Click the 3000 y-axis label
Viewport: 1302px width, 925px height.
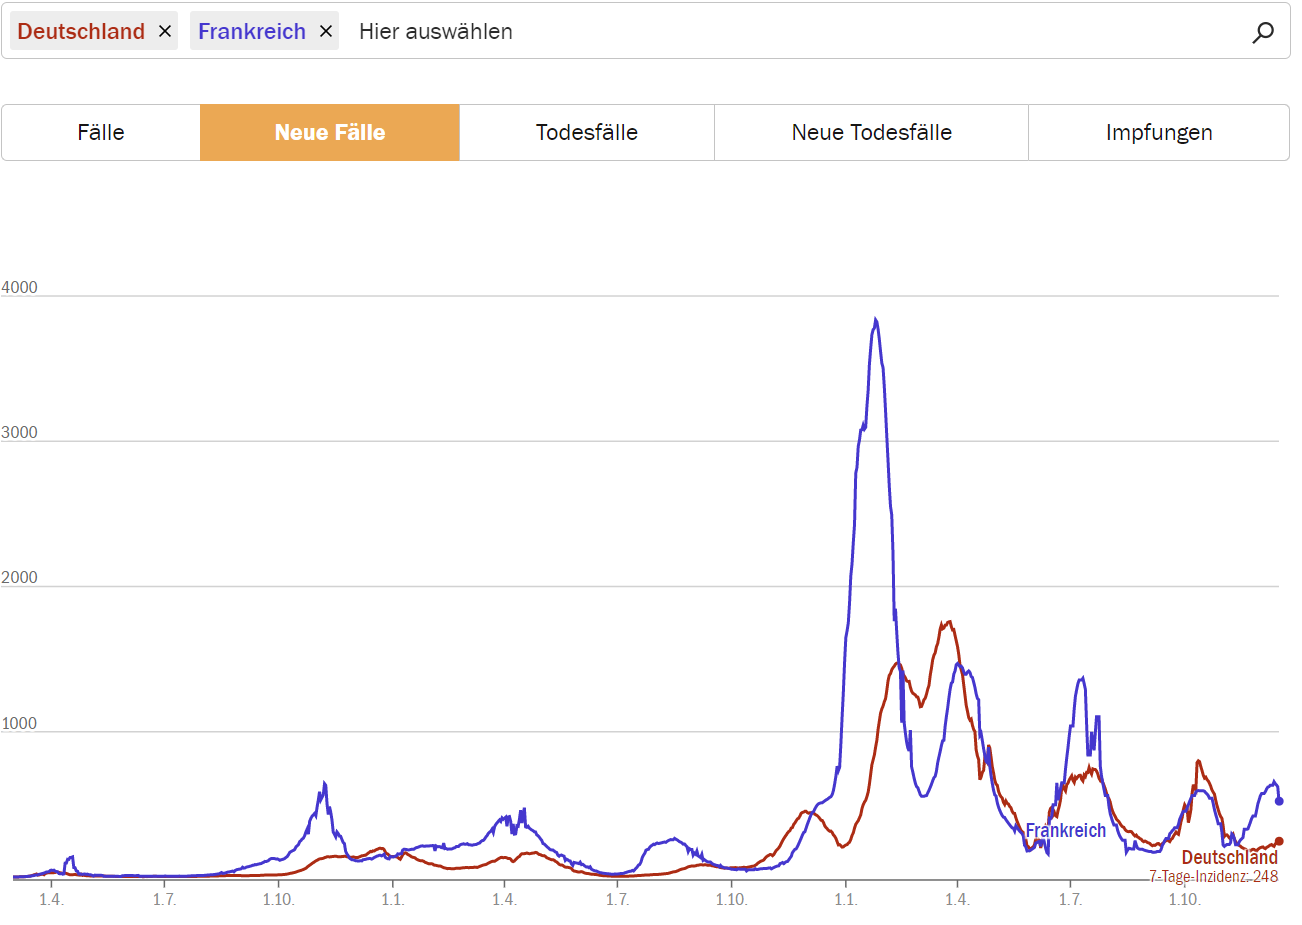coord(19,433)
